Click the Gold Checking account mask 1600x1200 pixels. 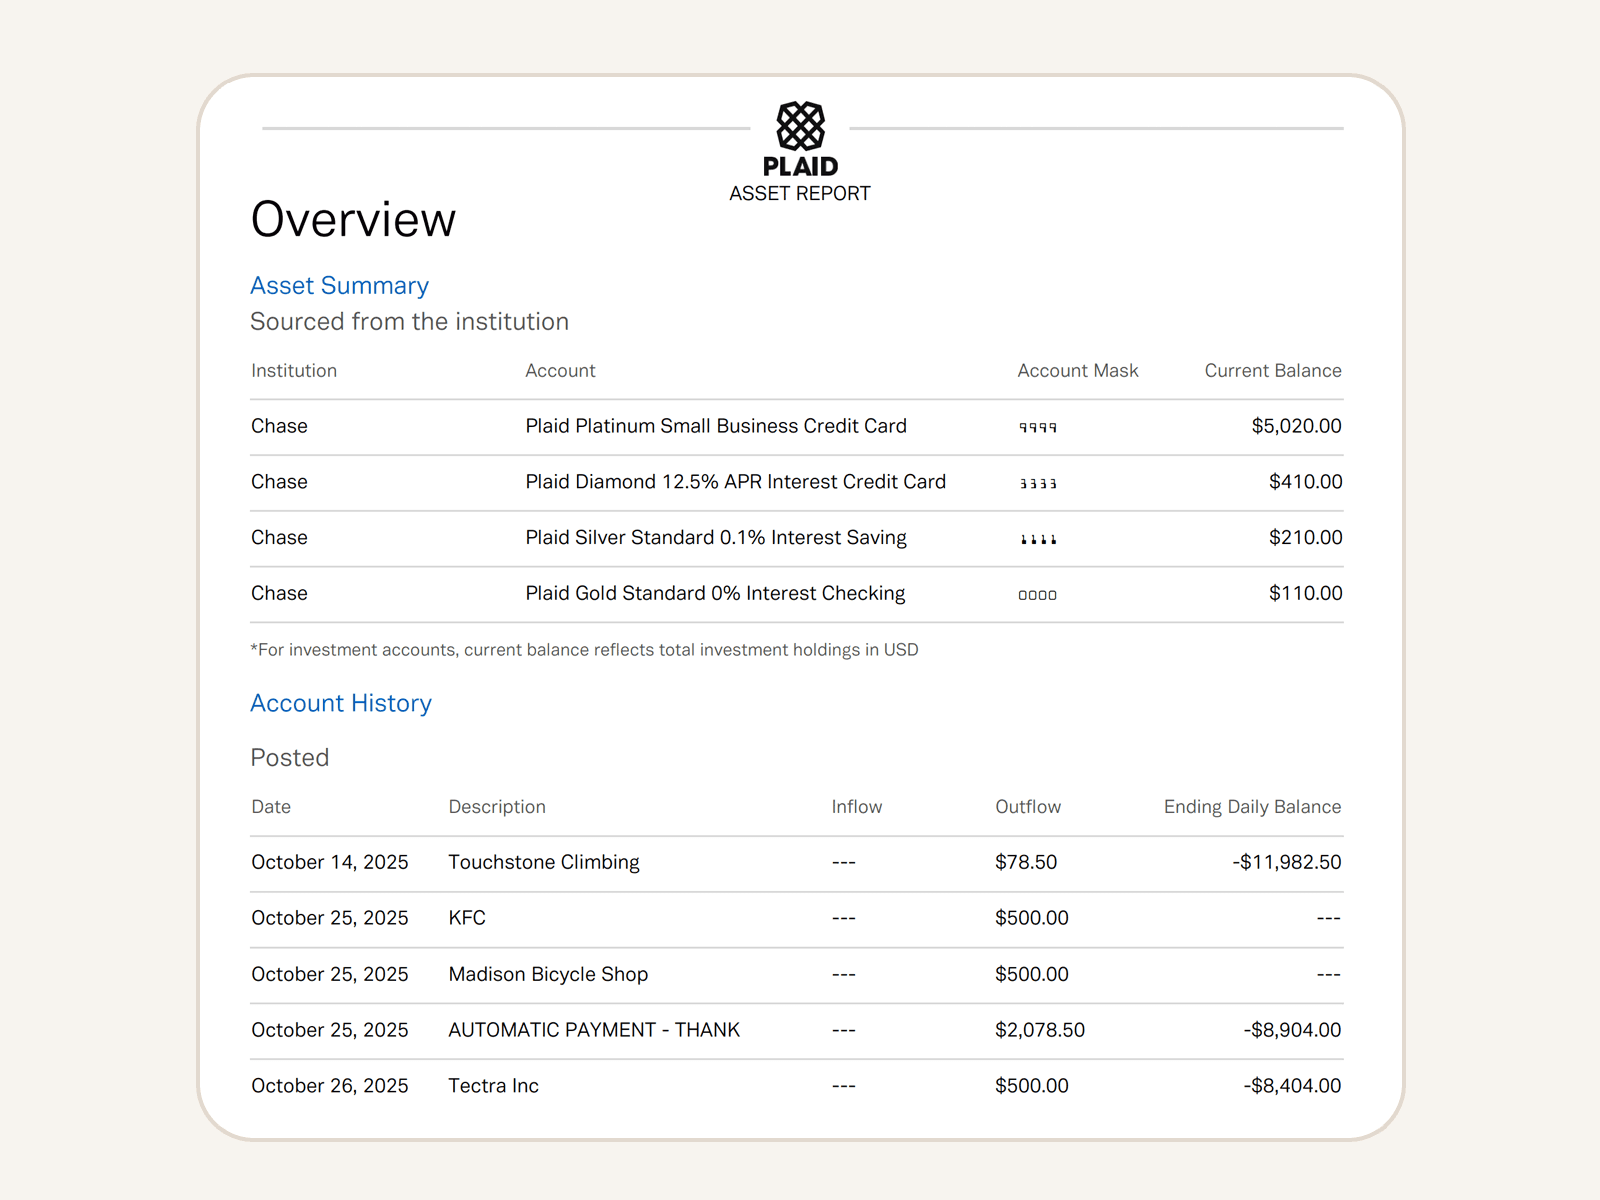pos(1037,593)
